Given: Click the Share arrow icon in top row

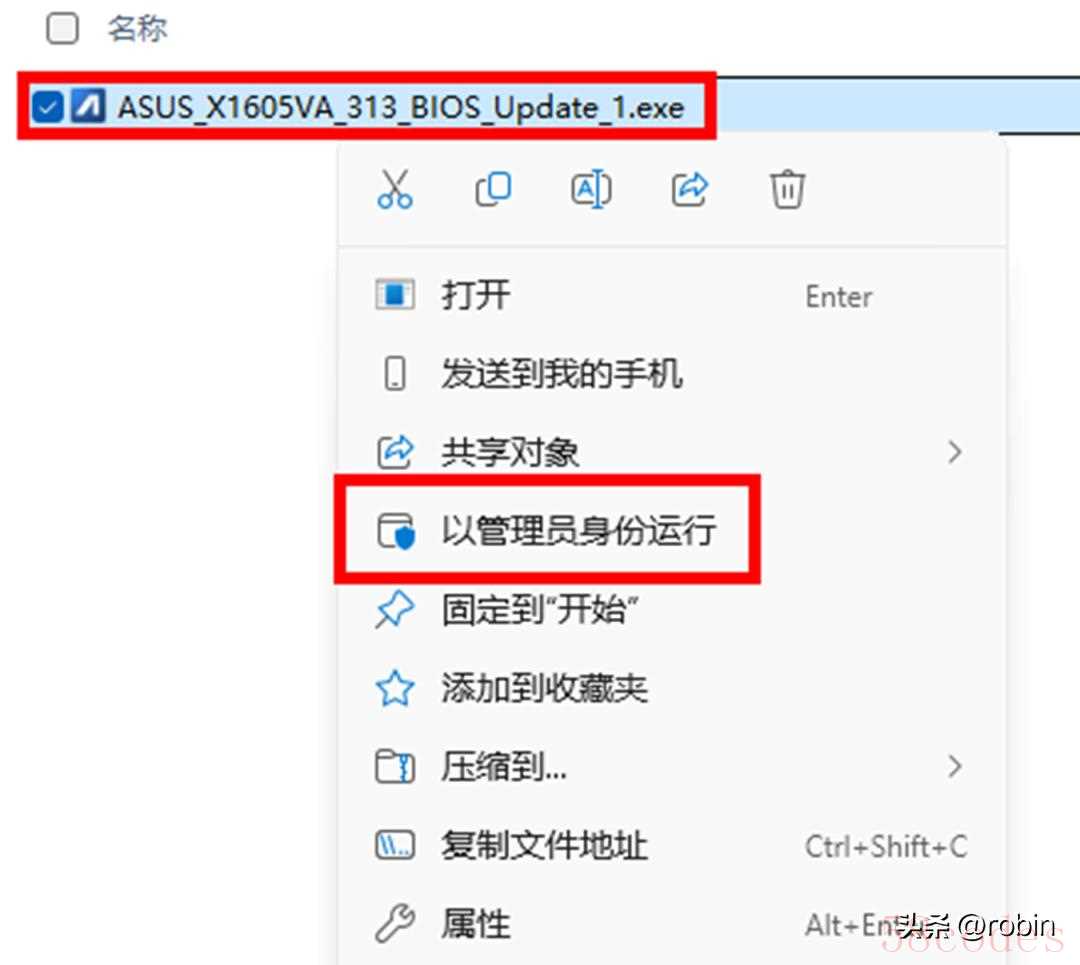Looking at the screenshot, I should (x=689, y=189).
